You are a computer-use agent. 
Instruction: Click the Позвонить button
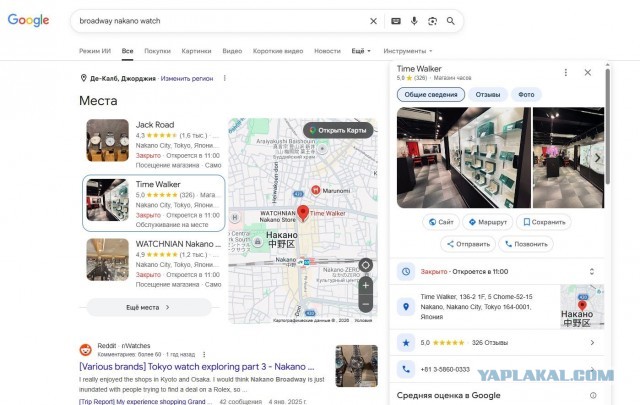click(526, 244)
